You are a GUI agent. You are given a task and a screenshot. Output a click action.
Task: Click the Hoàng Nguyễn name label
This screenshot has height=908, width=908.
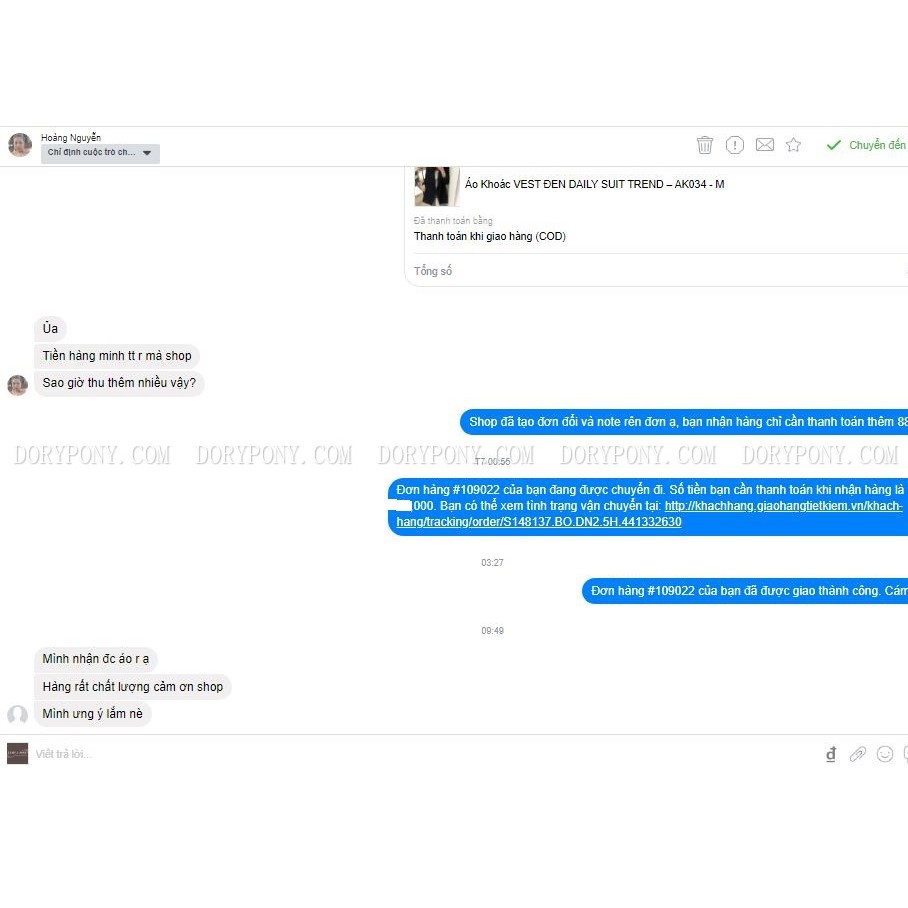[71, 137]
